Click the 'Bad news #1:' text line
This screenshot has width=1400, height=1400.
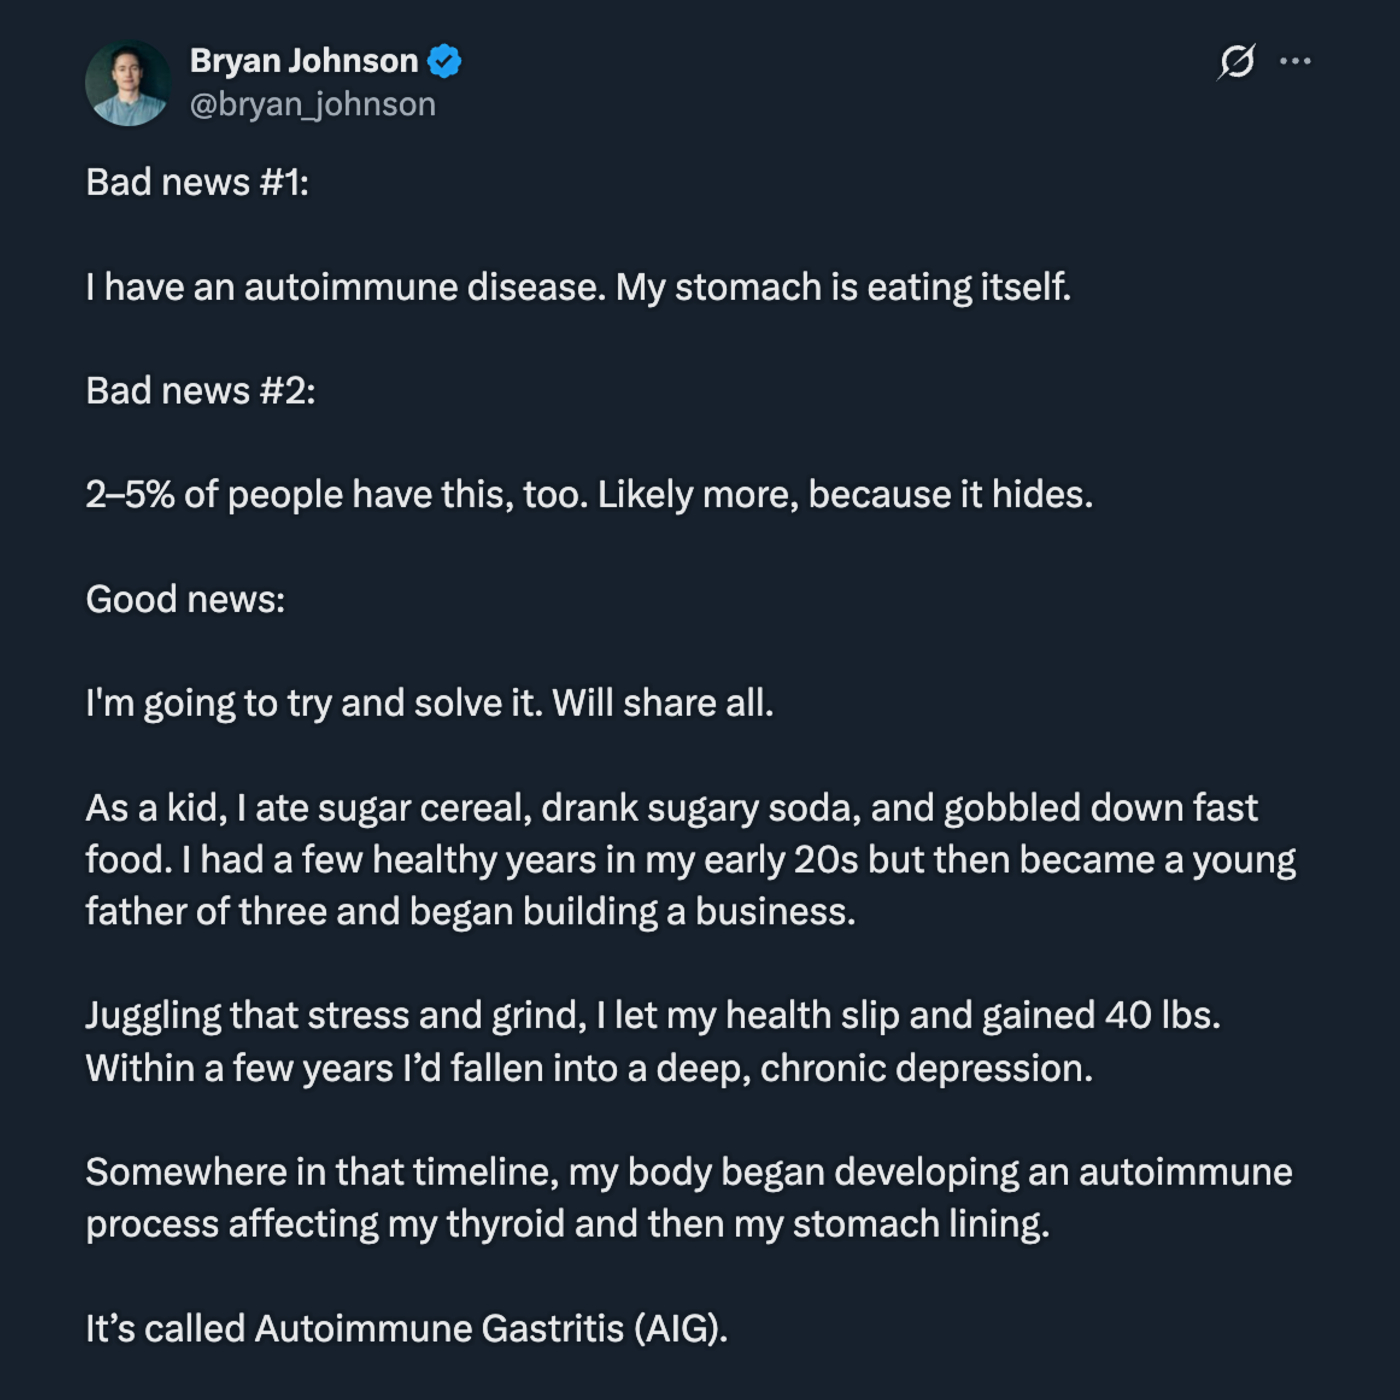(x=197, y=183)
